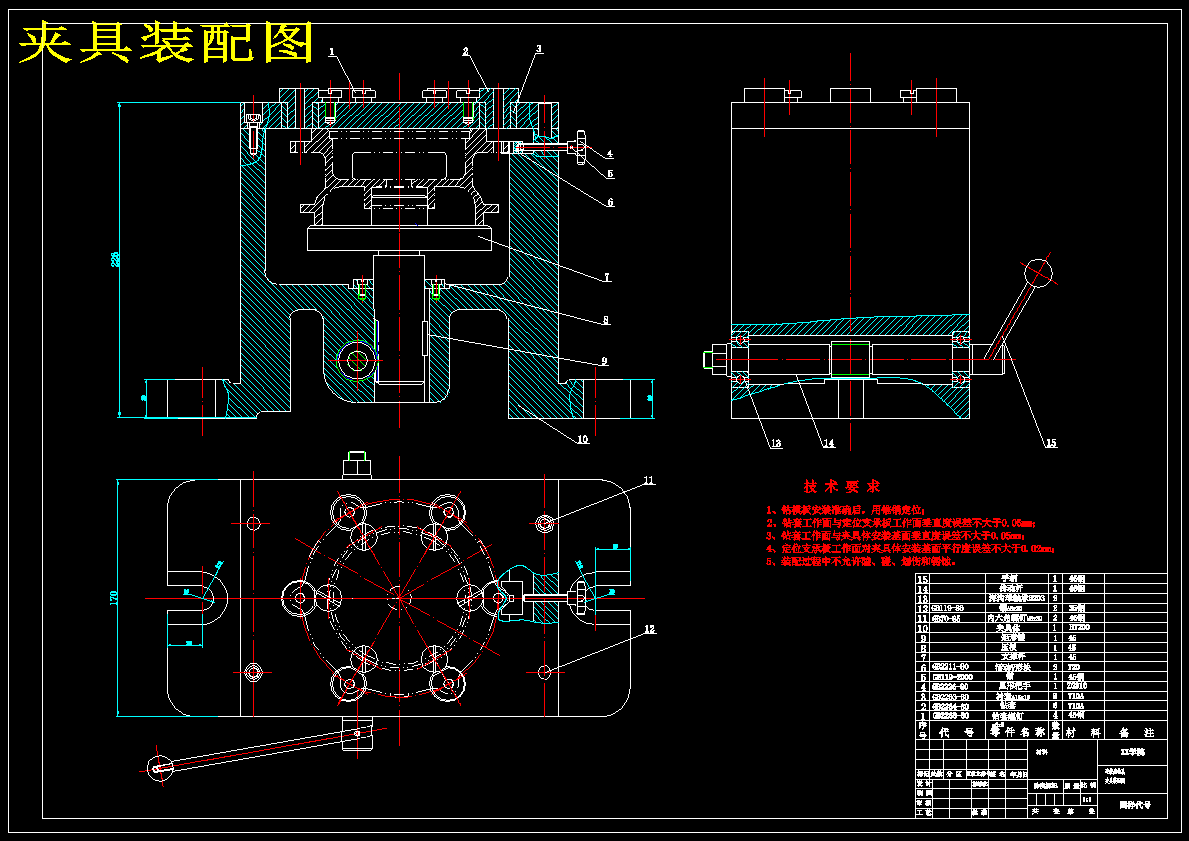This screenshot has height=841, width=1189.
Task: Click callout number 4 beside the knob screw
Action: pos(609,154)
